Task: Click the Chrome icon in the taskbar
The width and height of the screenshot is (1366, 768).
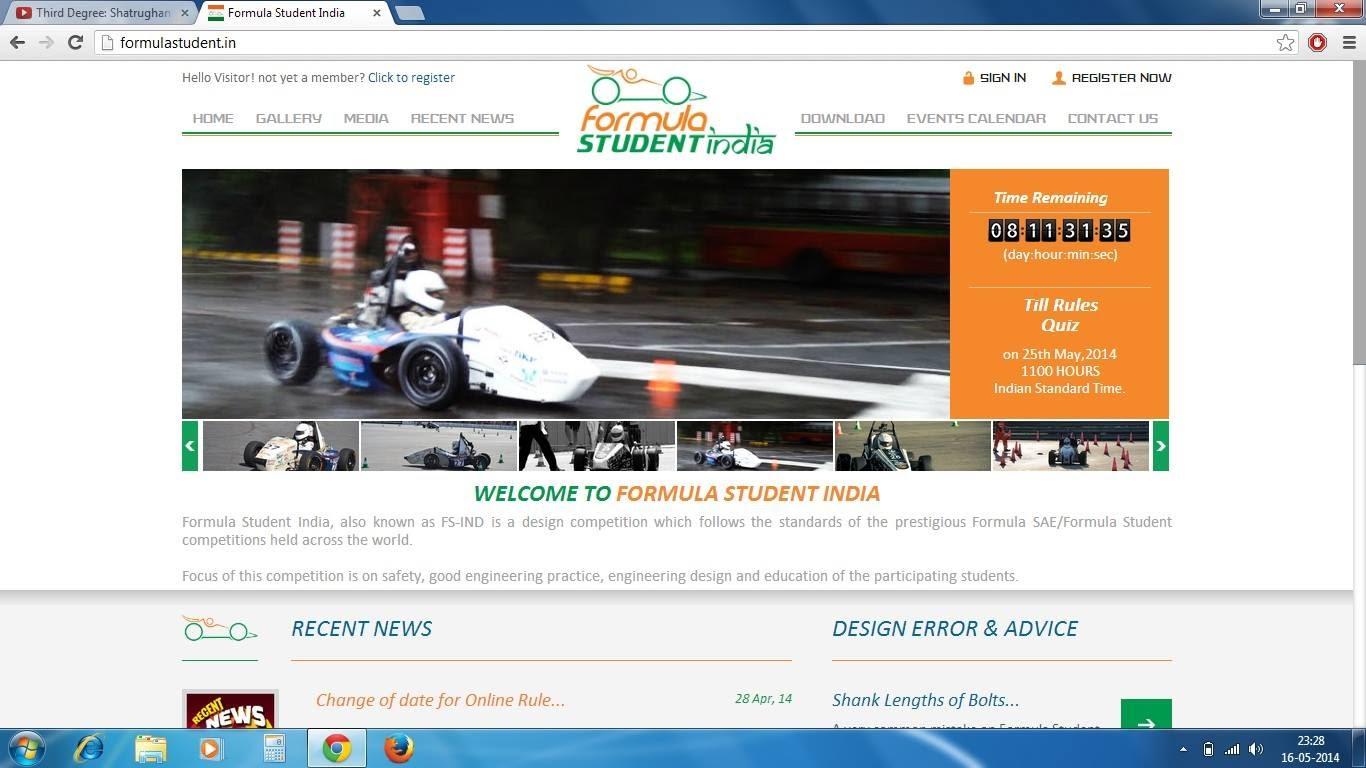Action: click(336, 748)
